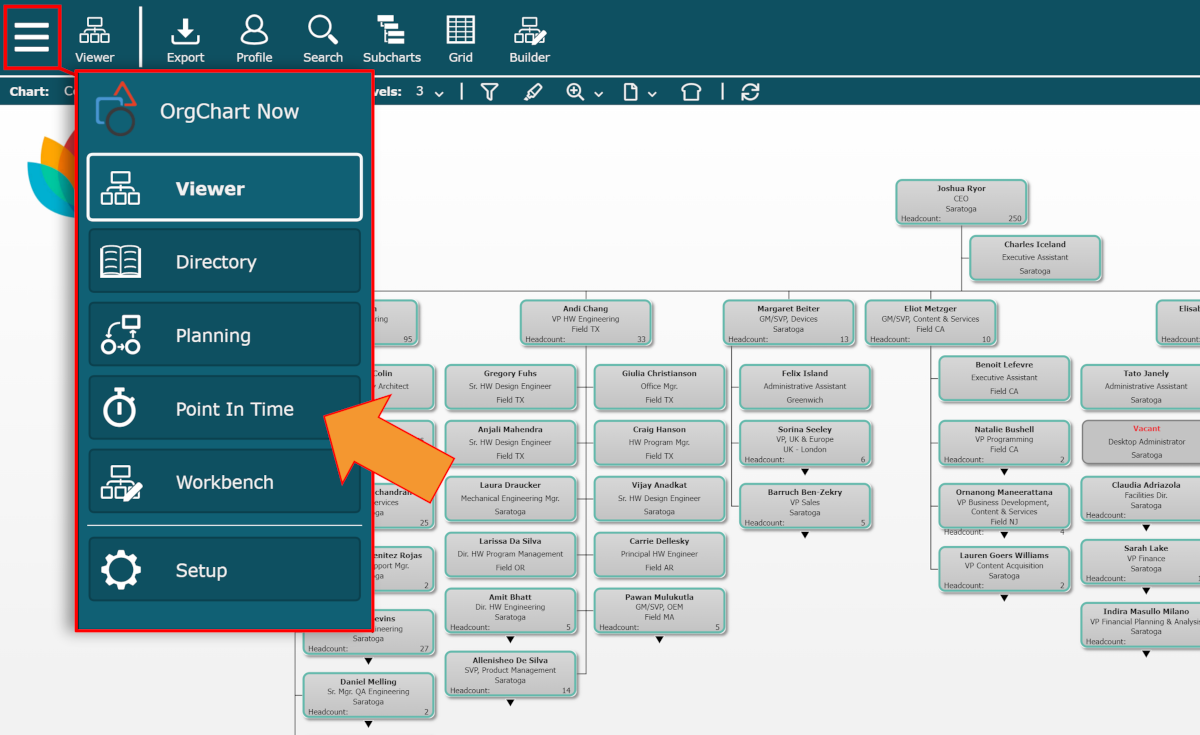The height and width of the screenshot is (735, 1200).
Task: Expand the reports below Sorina Seeley
Action: (x=805, y=471)
